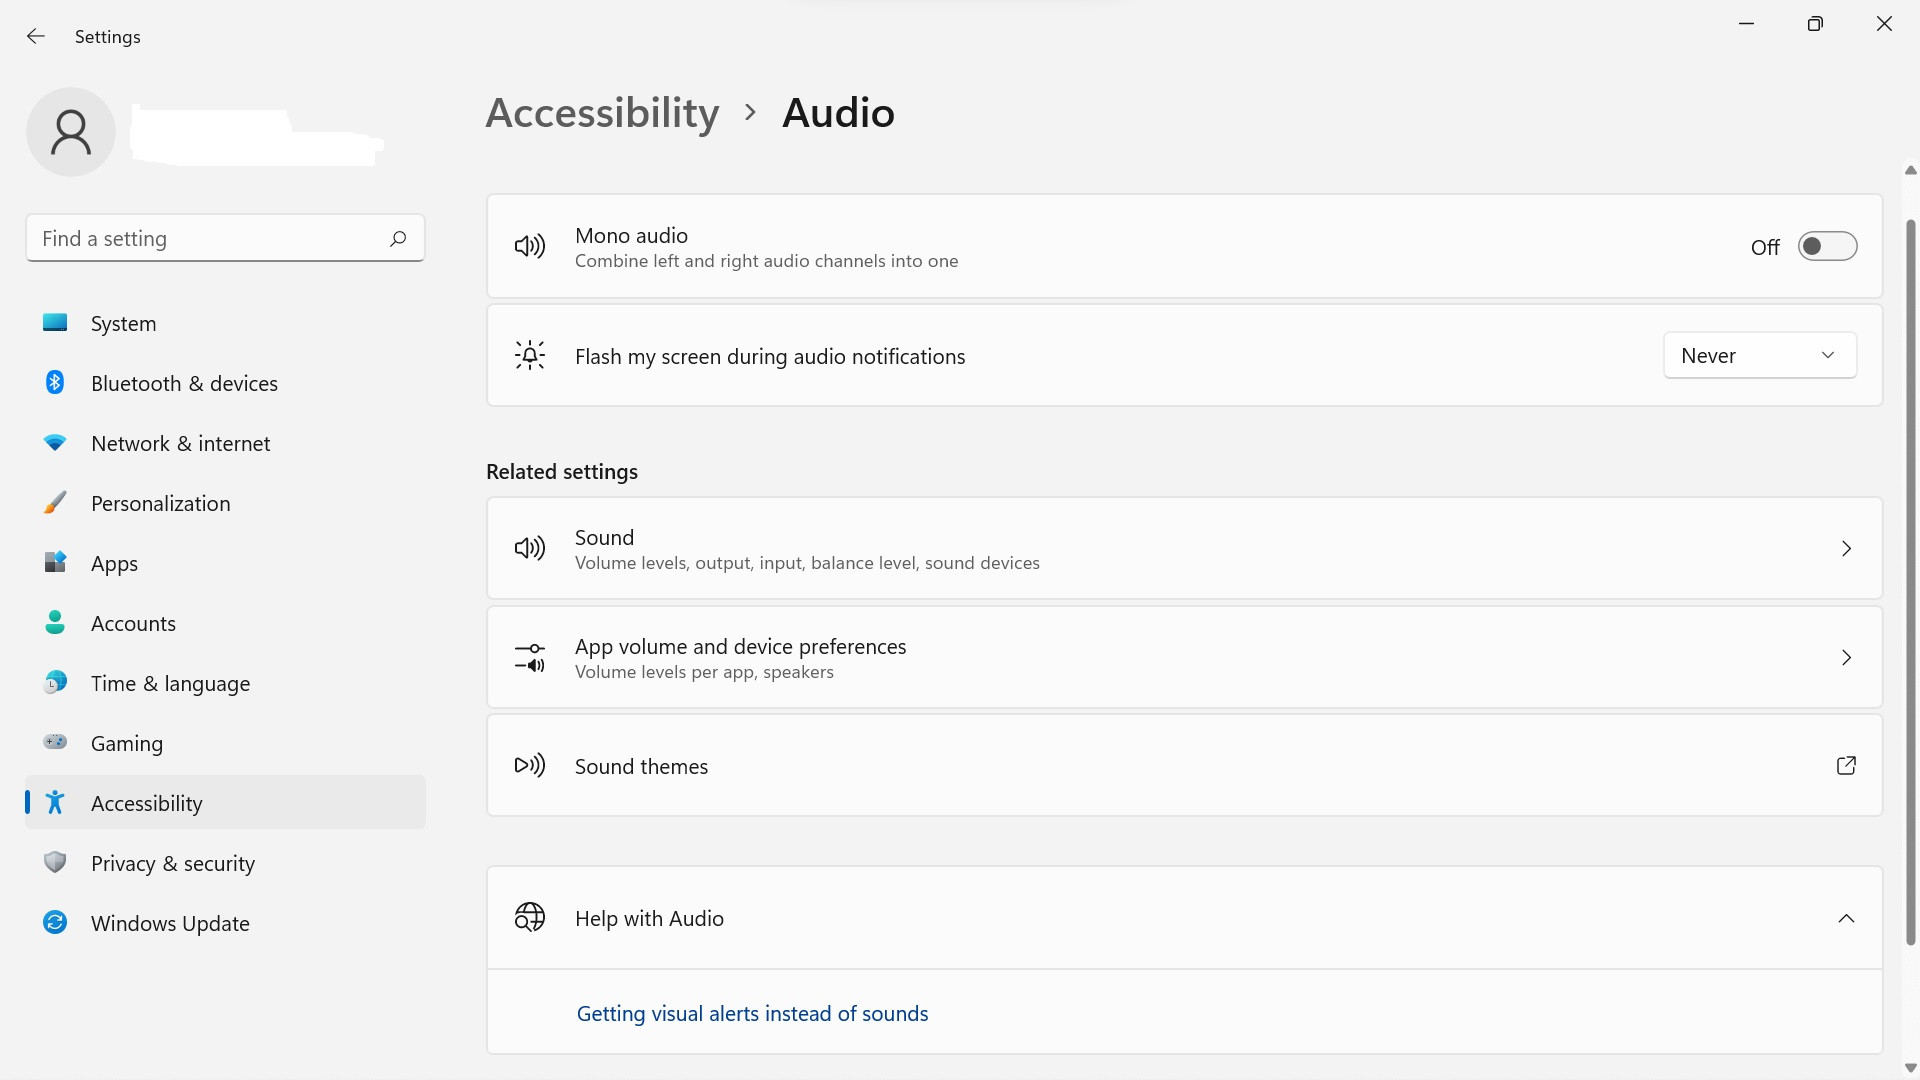Toggle the Mono audio switch
Image resolution: width=1920 pixels, height=1080 pixels.
pos(1827,246)
